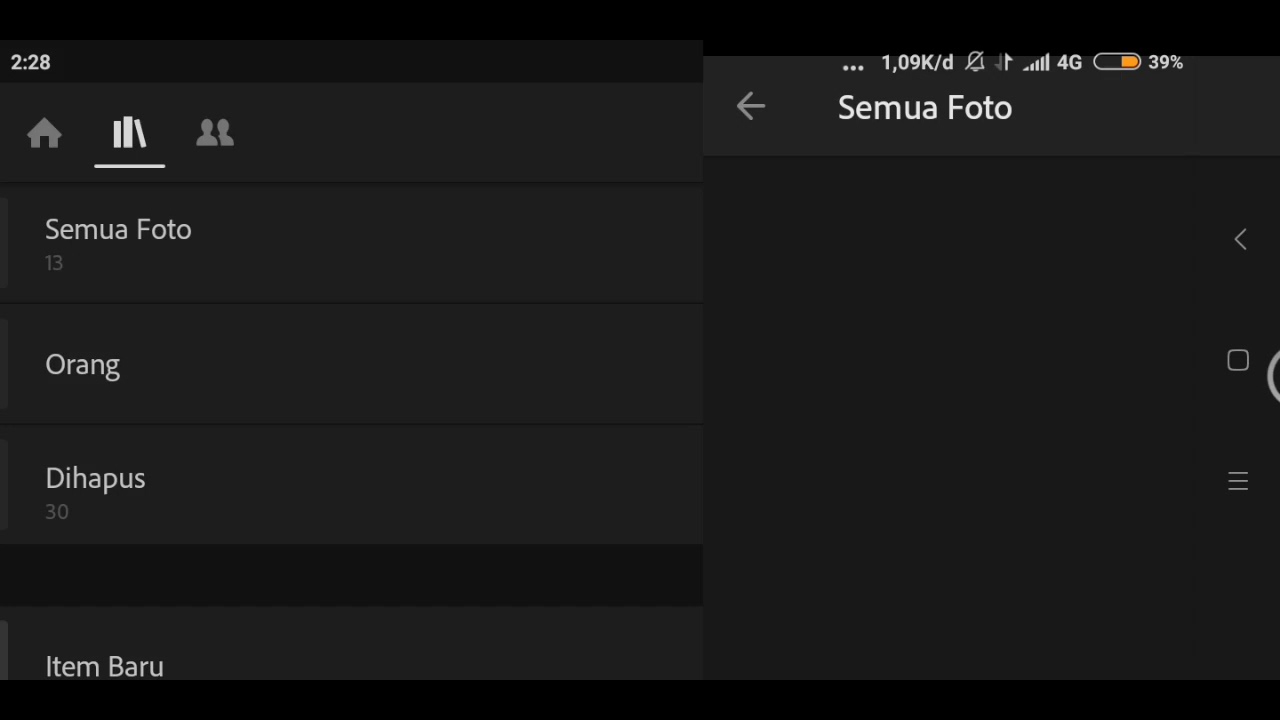Viewport: 1280px width, 720px height.
Task: Tap the back arrow beside Semua Foto
Action: pos(750,106)
